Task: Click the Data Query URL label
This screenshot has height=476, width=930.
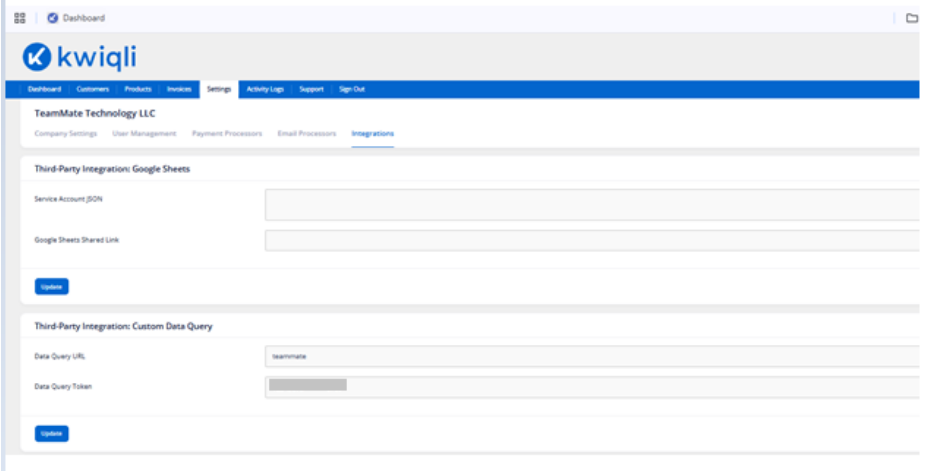Action: 60,357
